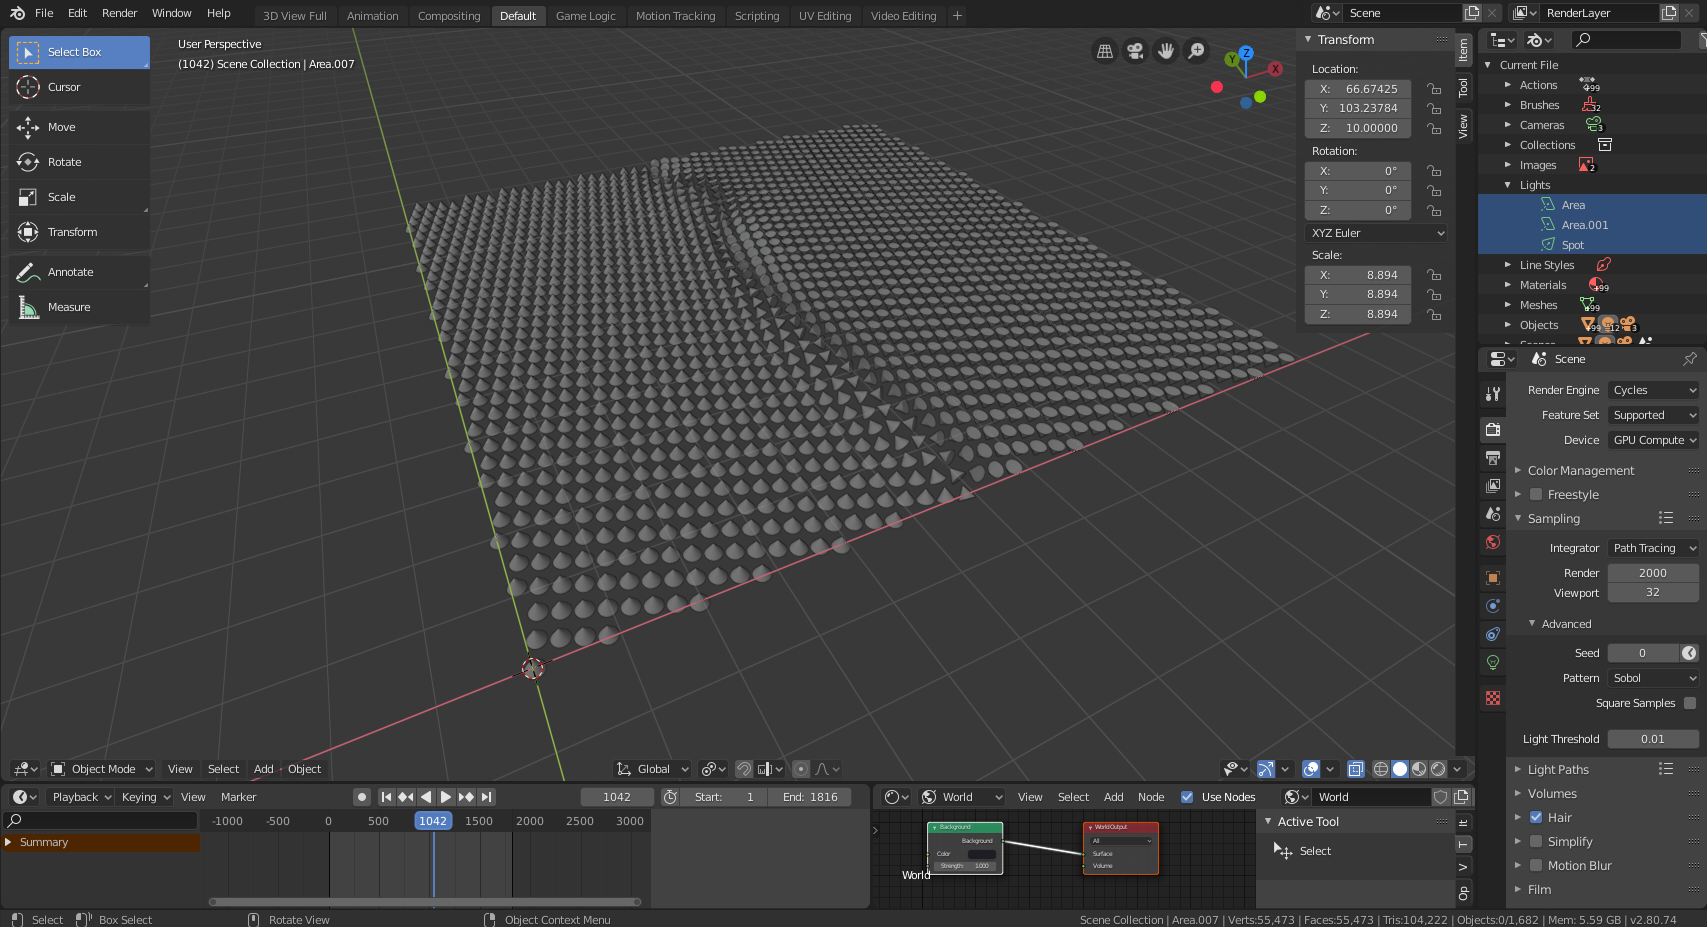Pick the Scale tool
Viewport: 1707px width, 927px height.
tap(79, 197)
